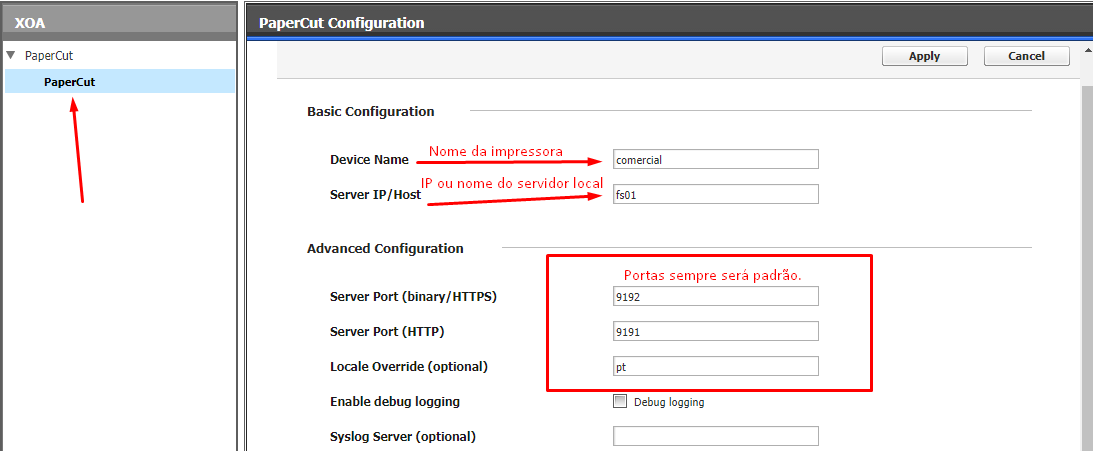Viewport: 1093px width, 451px height.
Task: Enable the Debug logging checkbox
Action: pyautogui.click(x=620, y=401)
